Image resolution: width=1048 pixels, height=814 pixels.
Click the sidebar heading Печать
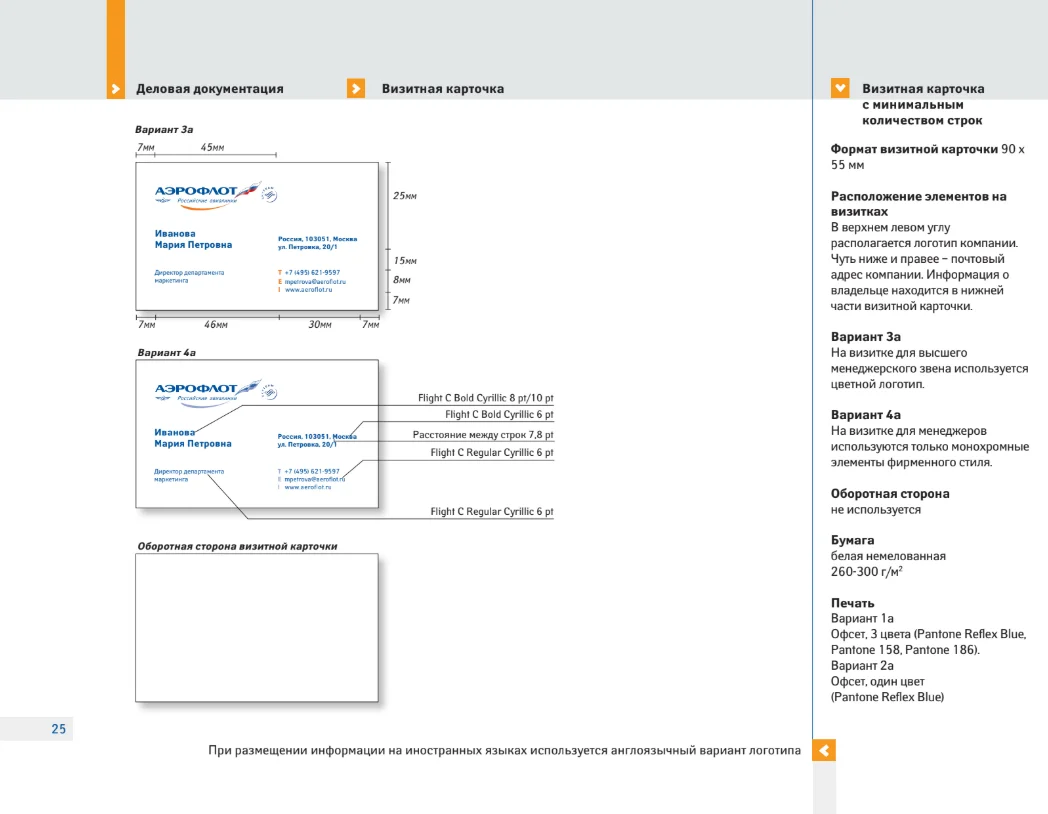point(852,603)
